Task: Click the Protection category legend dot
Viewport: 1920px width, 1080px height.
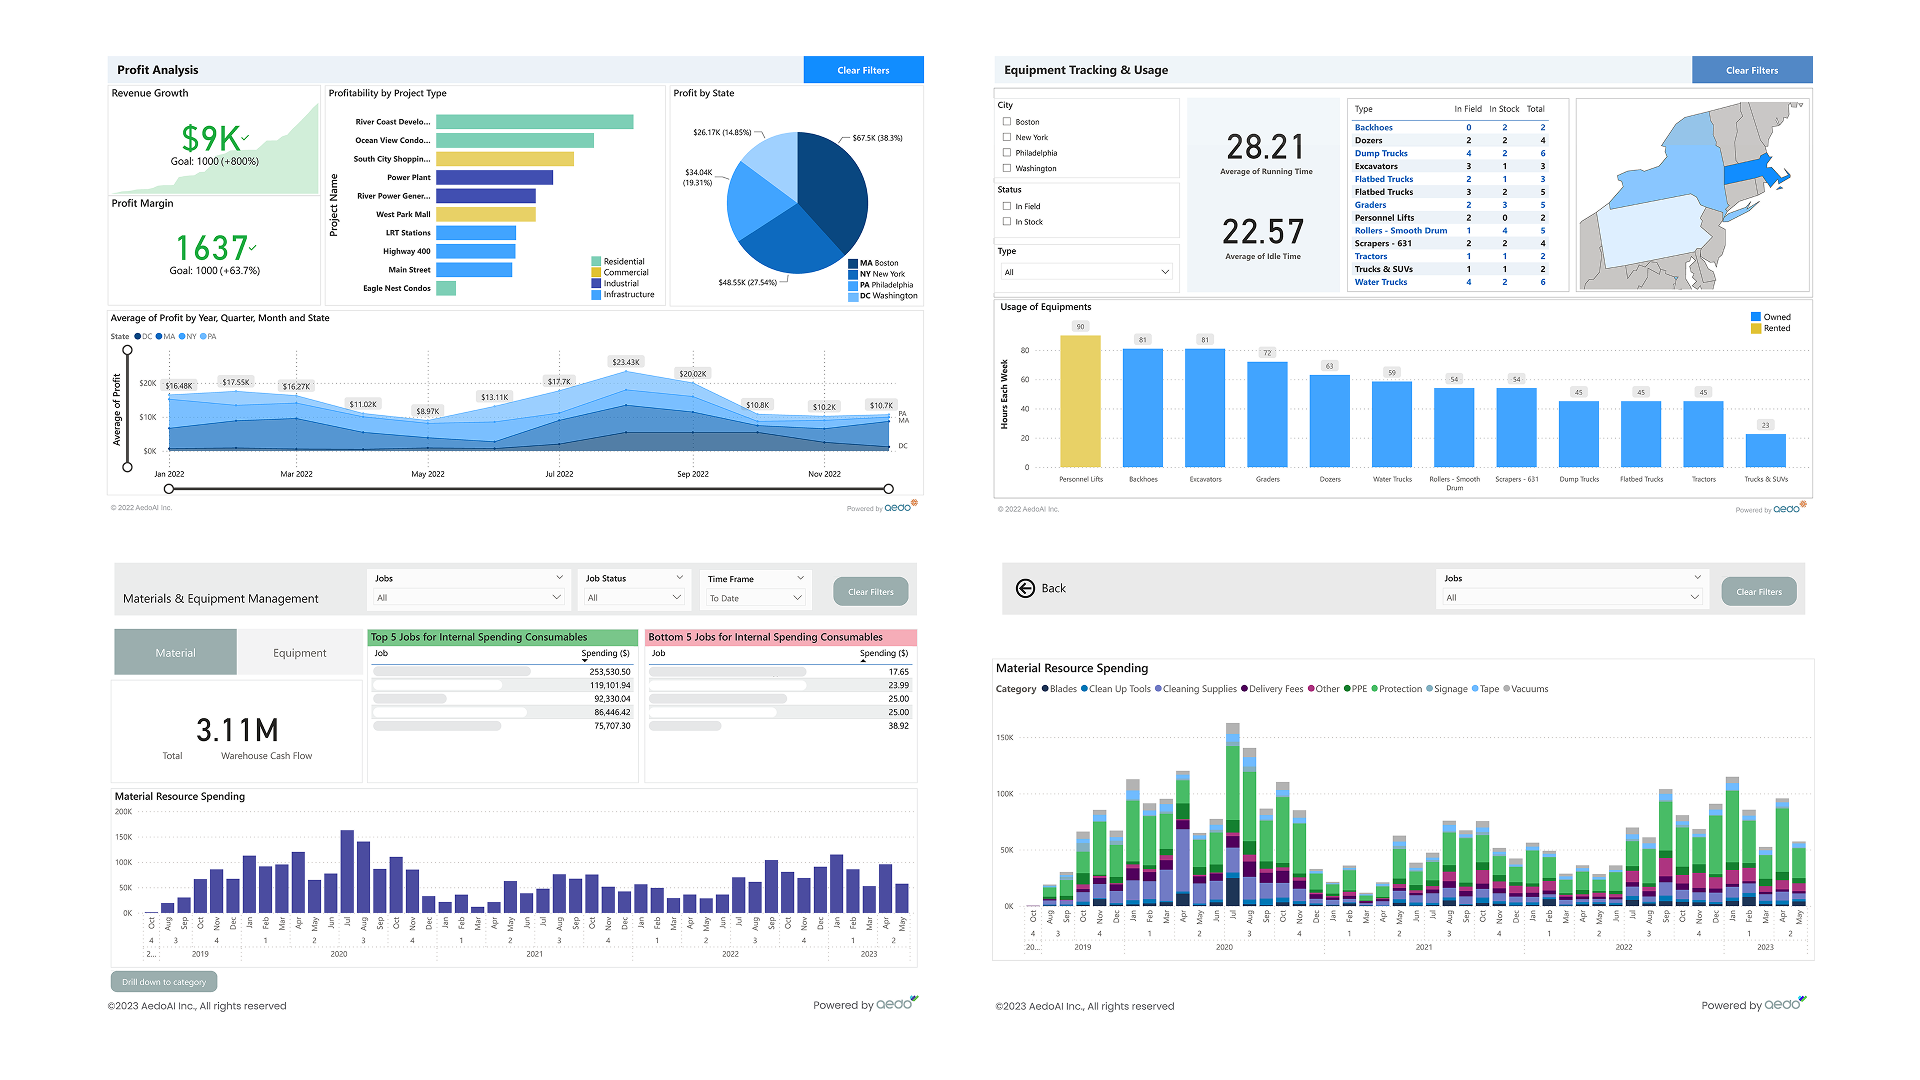Action: [1374, 689]
